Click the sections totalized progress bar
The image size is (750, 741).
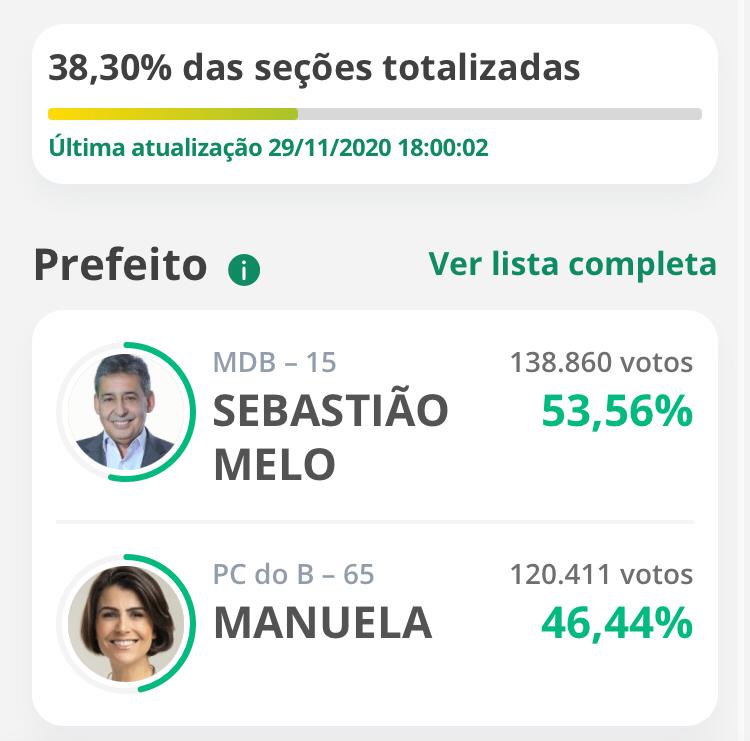[375, 114]
